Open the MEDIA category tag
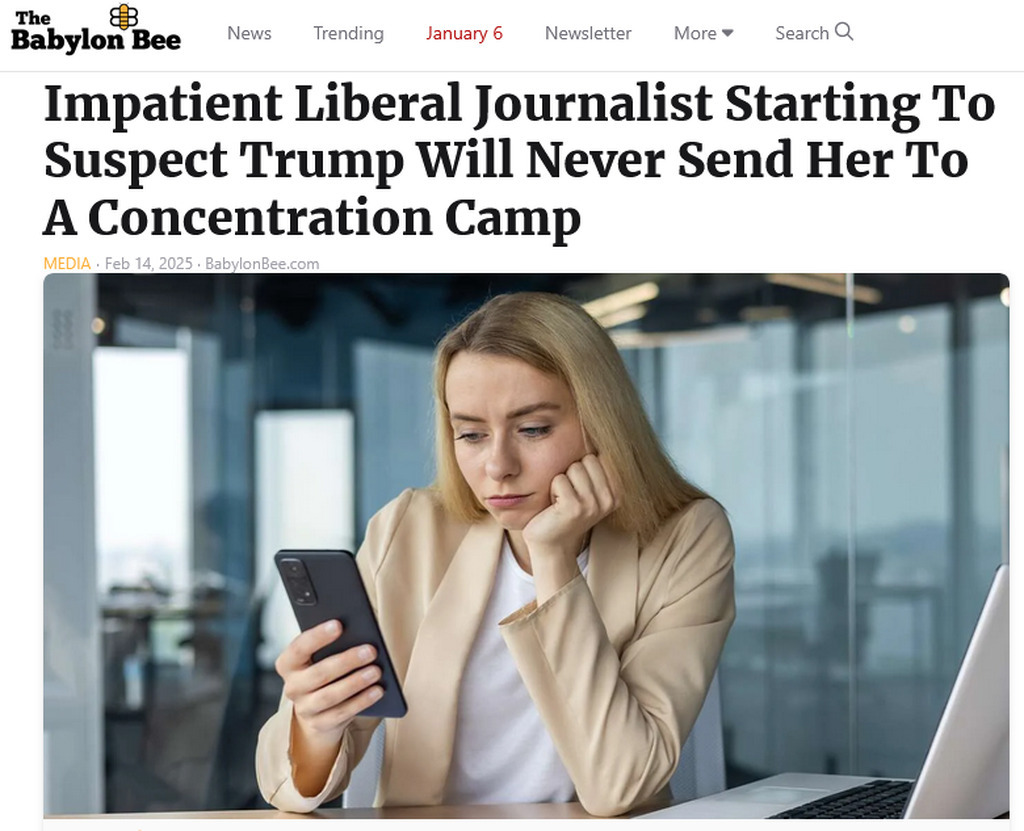 (67, 263)
